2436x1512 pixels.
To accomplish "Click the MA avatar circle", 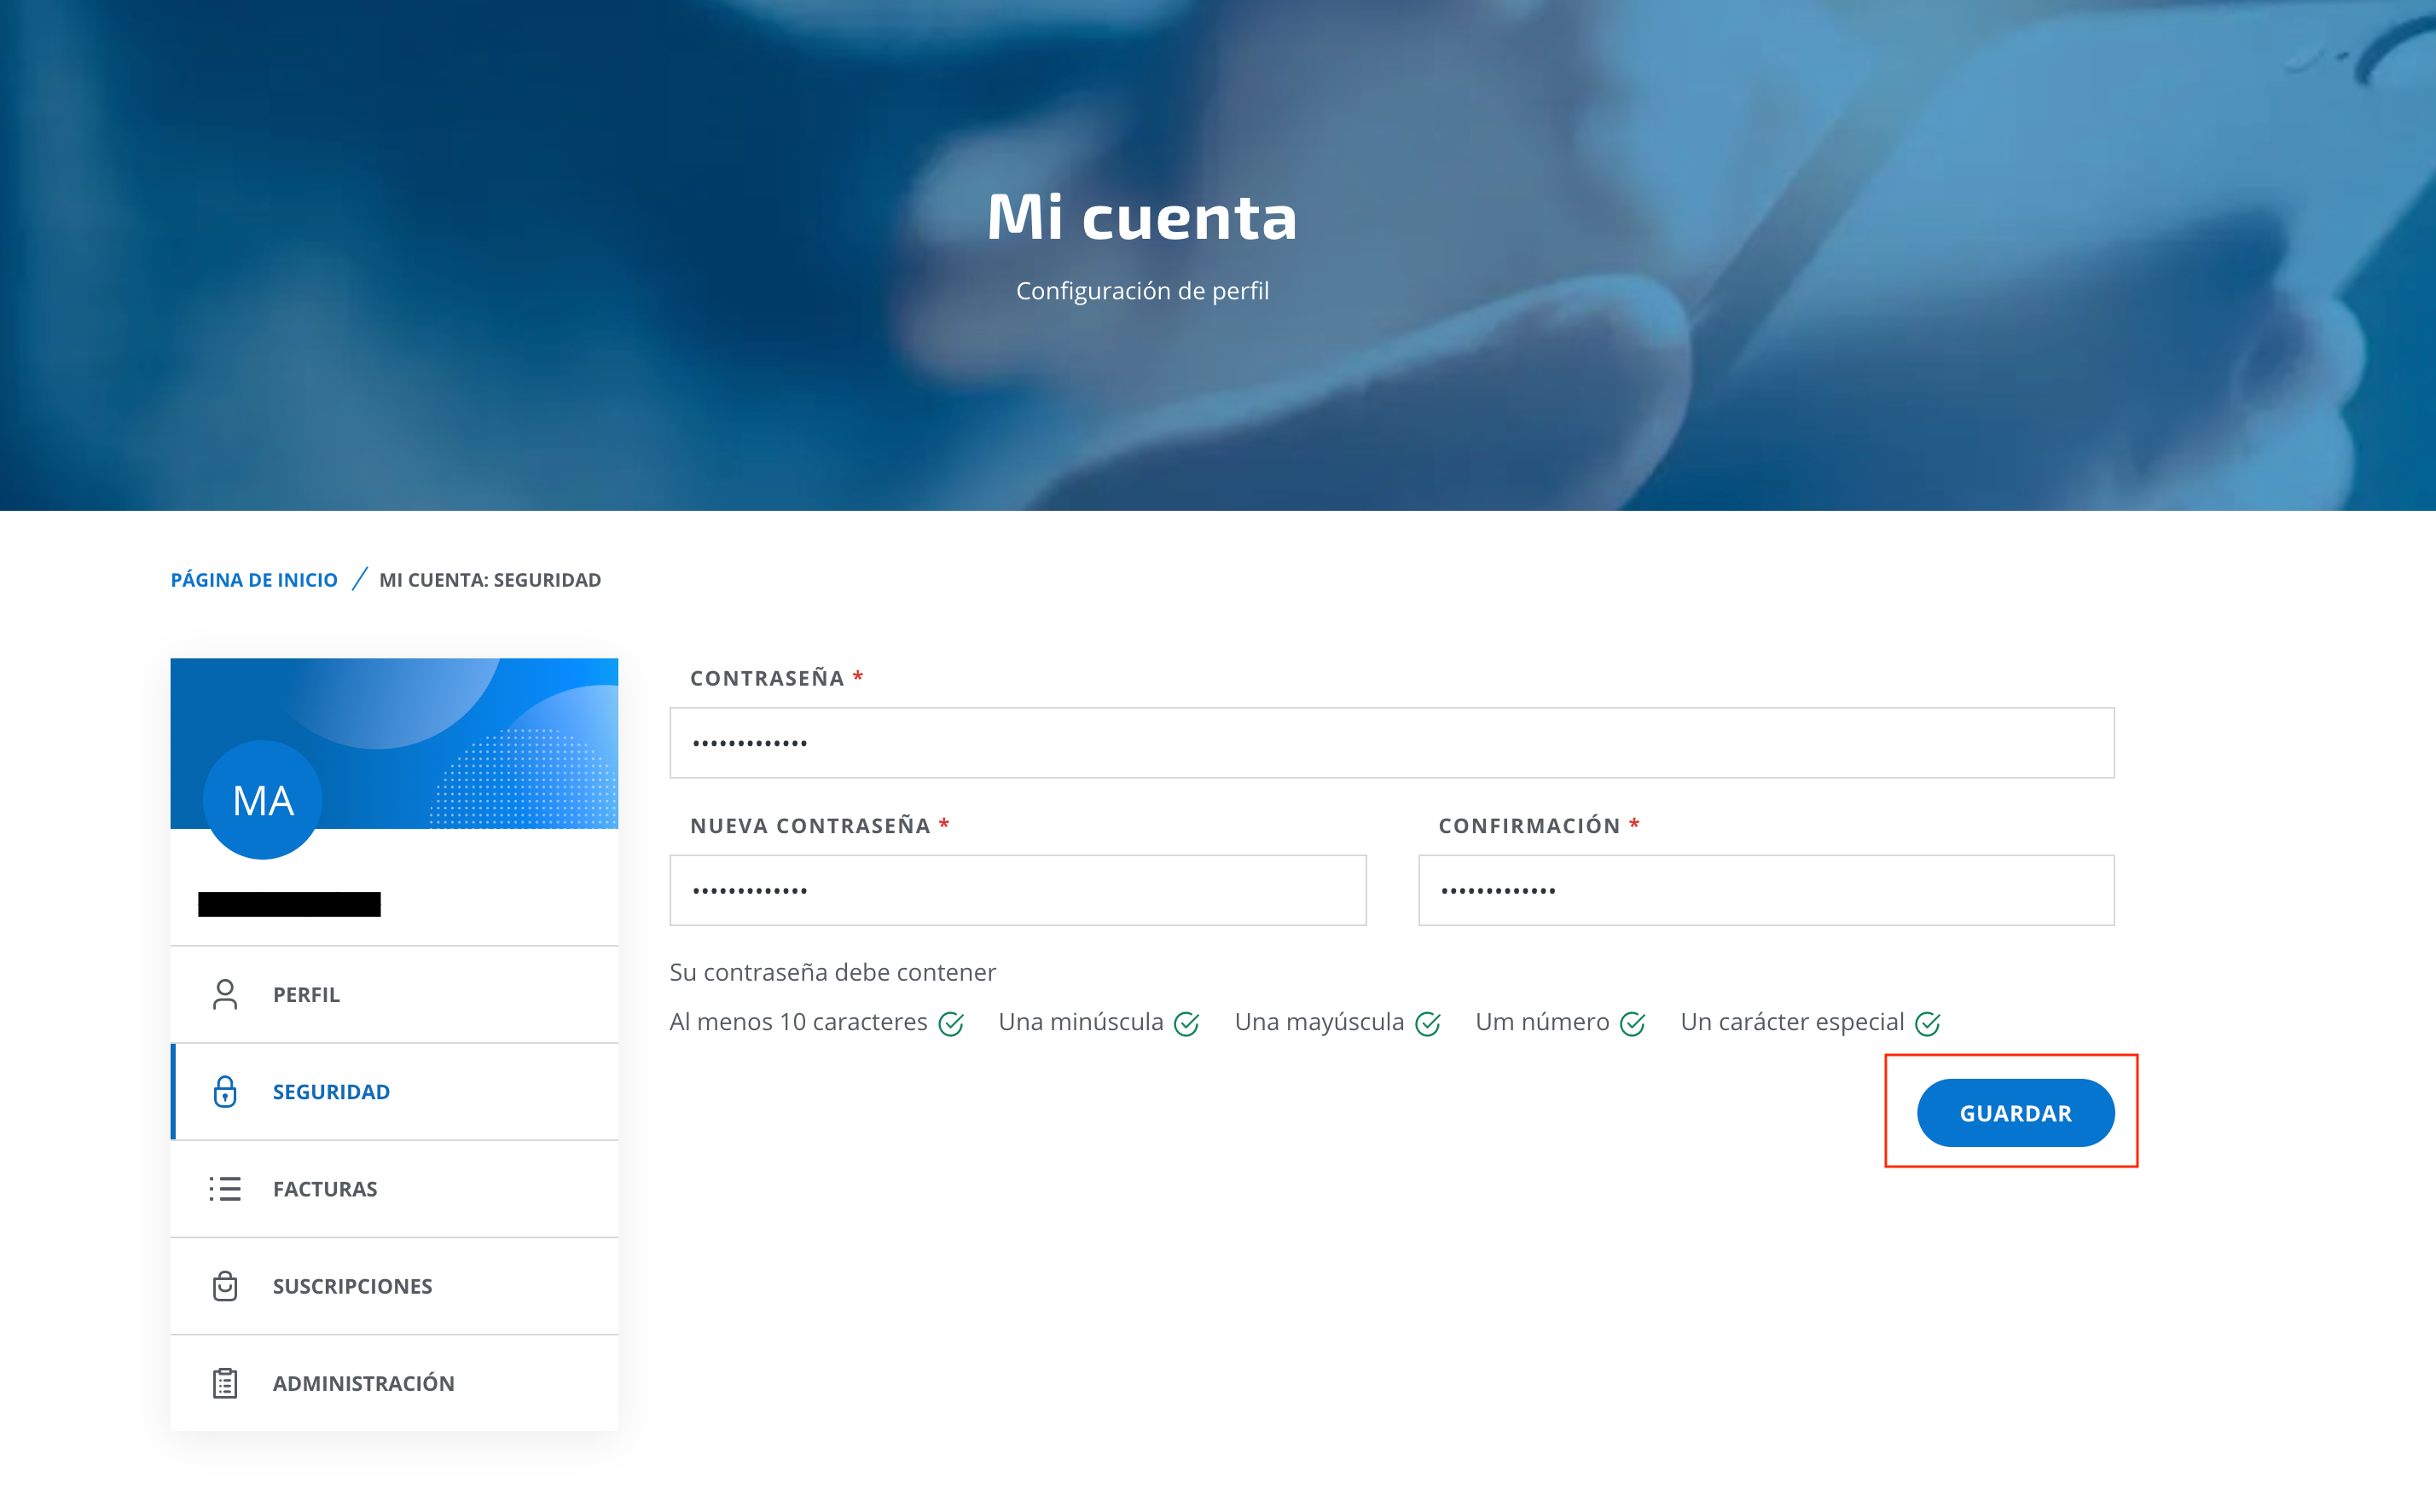I will click(262, 800).
